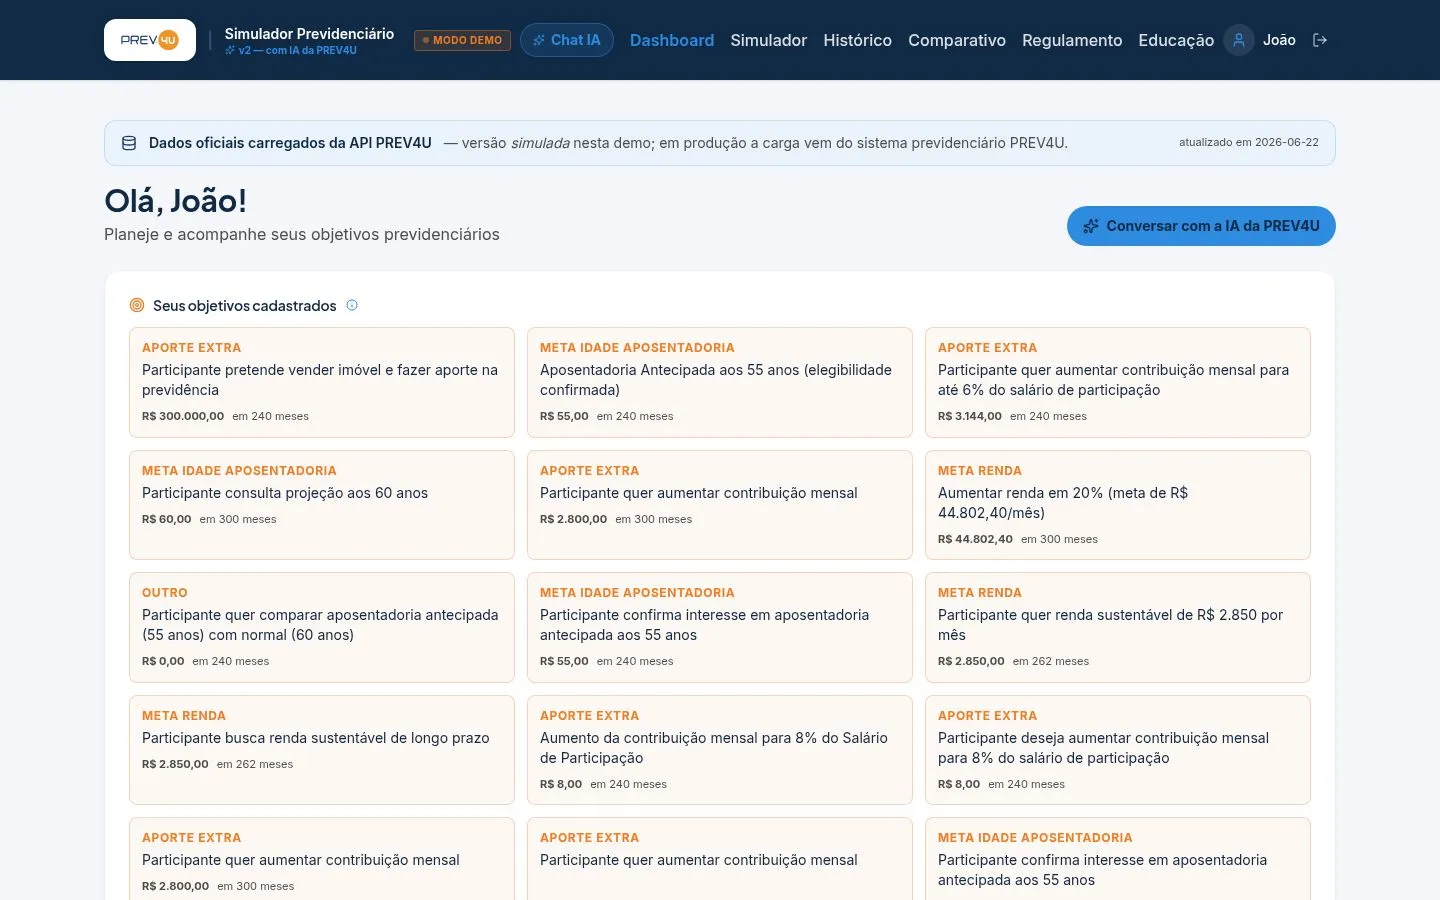
Task: Select the Participante deseja aumentar contribuição card
Action: click(1118, 750)
